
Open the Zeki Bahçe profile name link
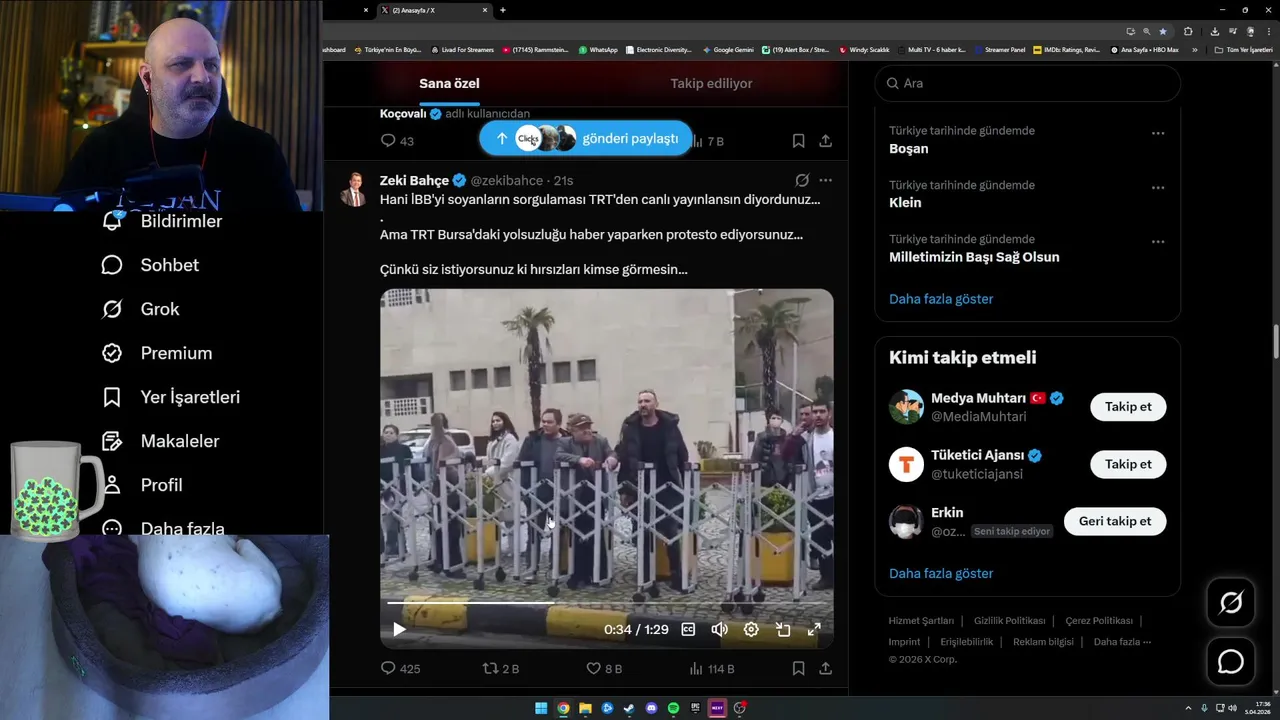point(414,180)
